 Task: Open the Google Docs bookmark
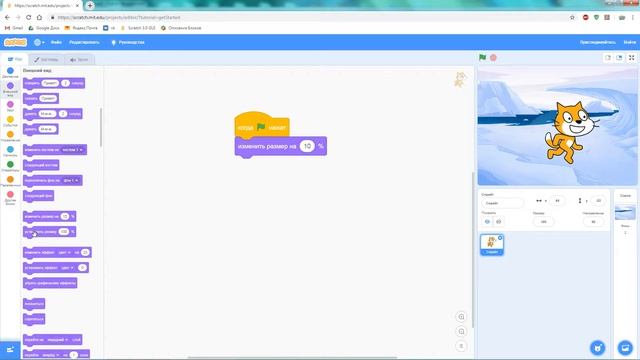[x=44, y=28]
